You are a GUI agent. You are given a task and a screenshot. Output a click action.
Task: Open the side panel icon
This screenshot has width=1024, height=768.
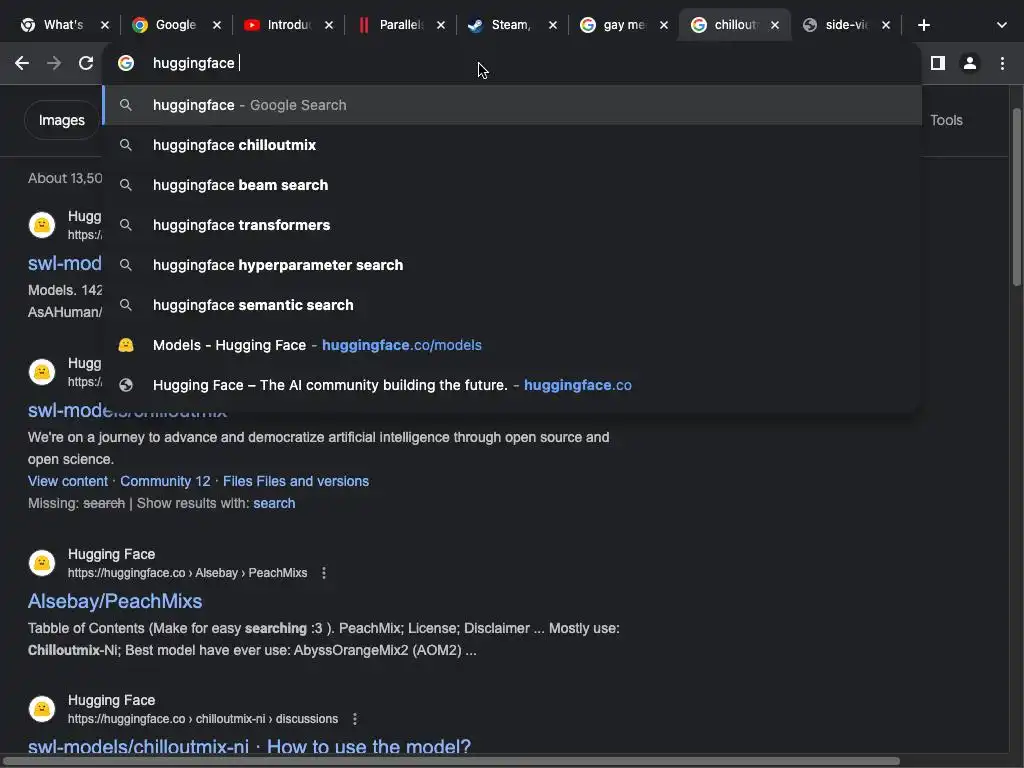coord(938,63)
